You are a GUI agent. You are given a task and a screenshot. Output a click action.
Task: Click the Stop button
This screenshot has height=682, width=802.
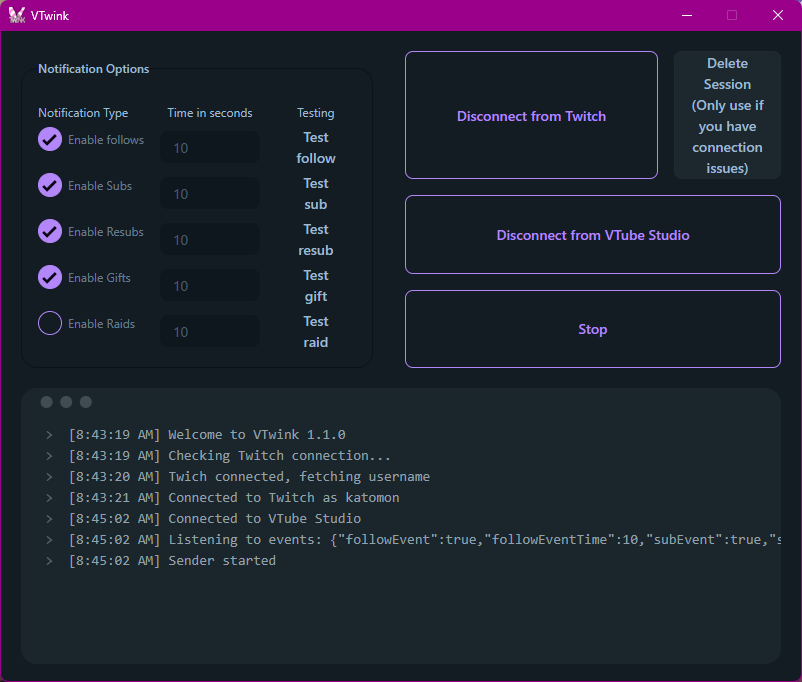pos(592,329)
